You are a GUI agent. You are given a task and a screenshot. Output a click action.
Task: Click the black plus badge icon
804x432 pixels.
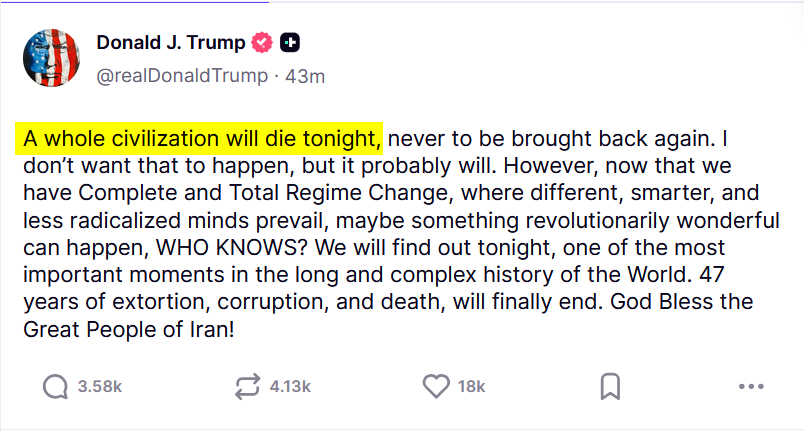[290, 43]
